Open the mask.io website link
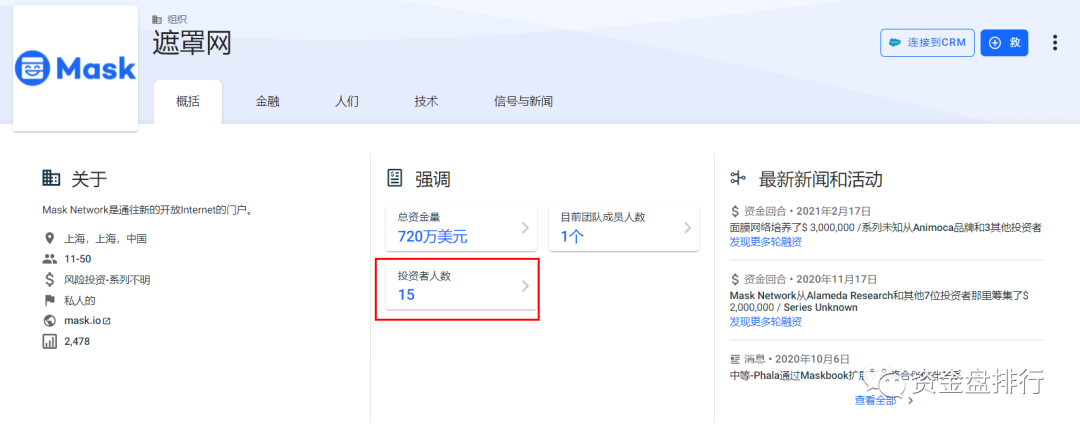The width and height of the screenshot is (1080, 430). pos(83,320)
